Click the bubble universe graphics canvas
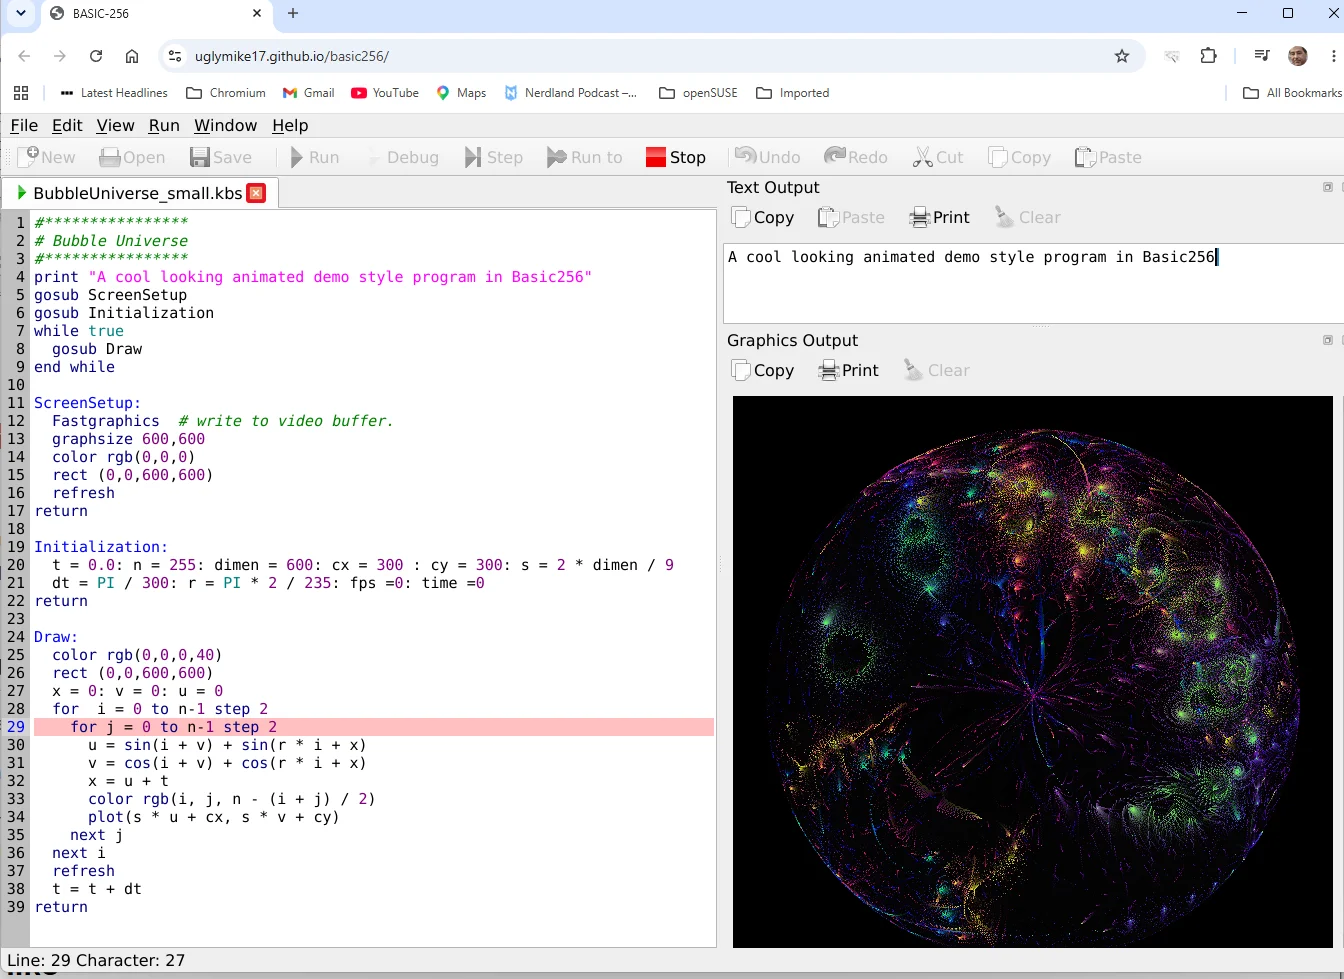 tap(1033, 671)
